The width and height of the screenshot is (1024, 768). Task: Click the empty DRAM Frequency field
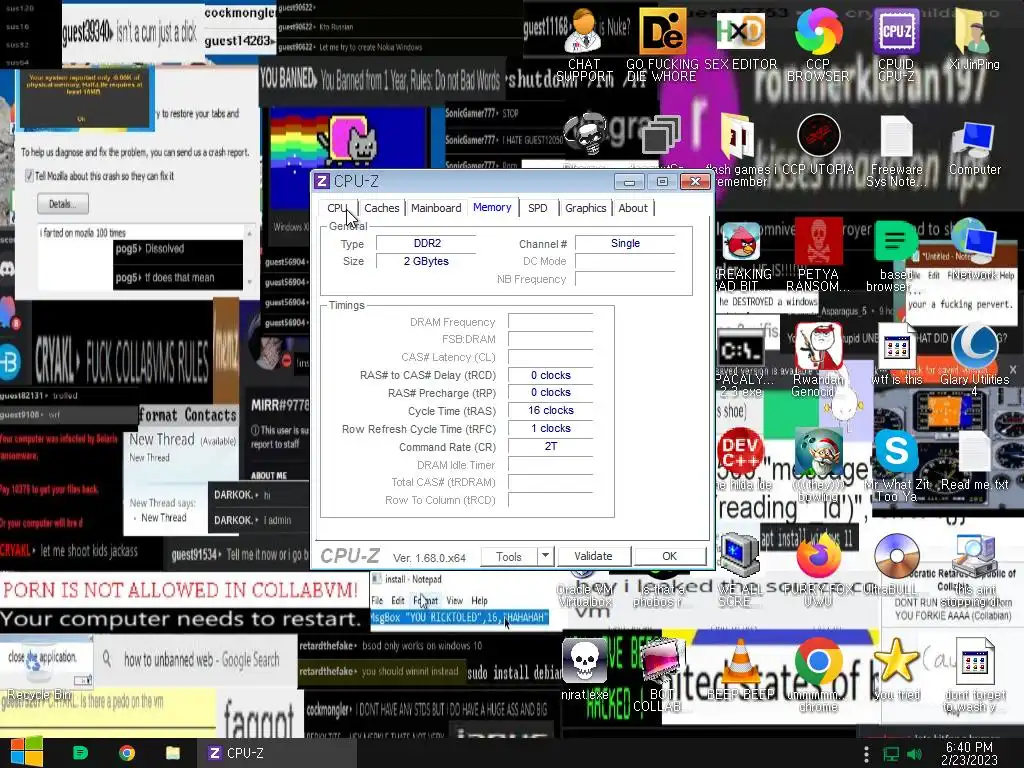[551, 322]
